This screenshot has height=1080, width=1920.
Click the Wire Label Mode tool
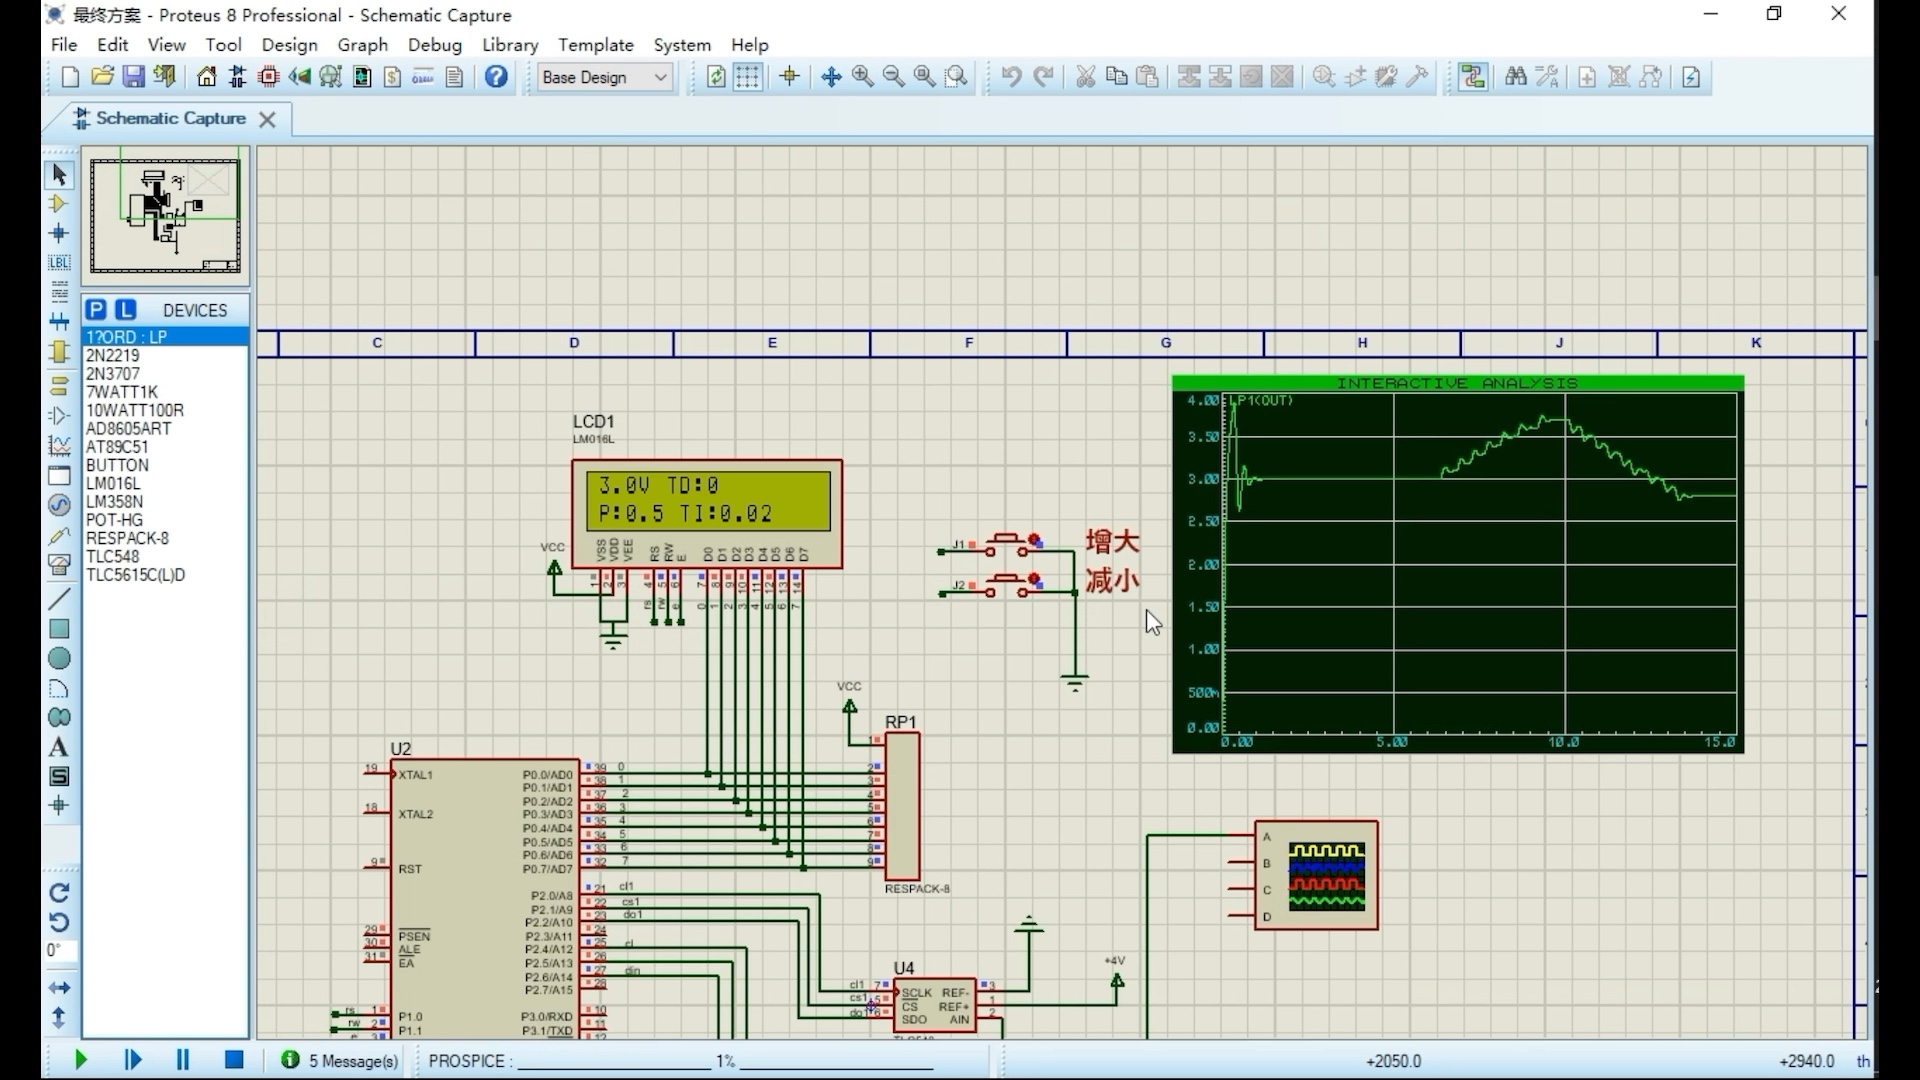59,263
